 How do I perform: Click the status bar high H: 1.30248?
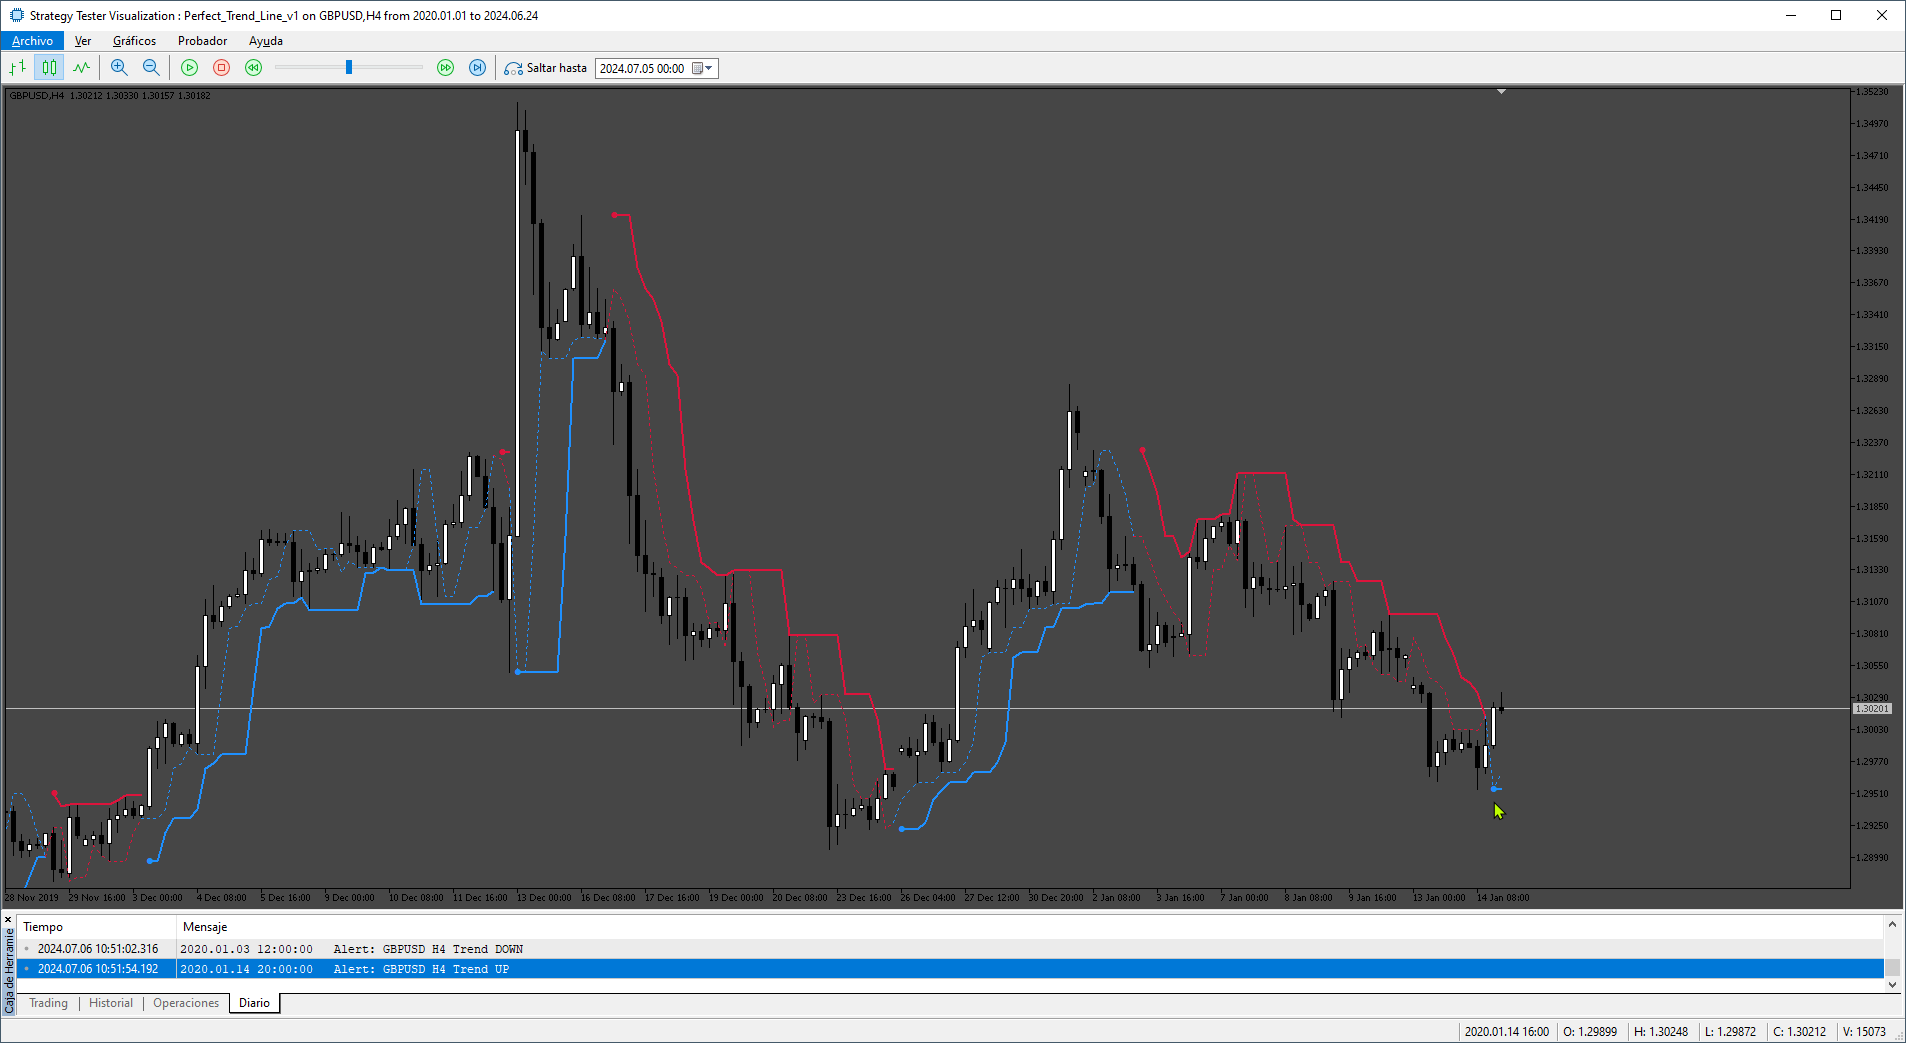(1660, 1032)
